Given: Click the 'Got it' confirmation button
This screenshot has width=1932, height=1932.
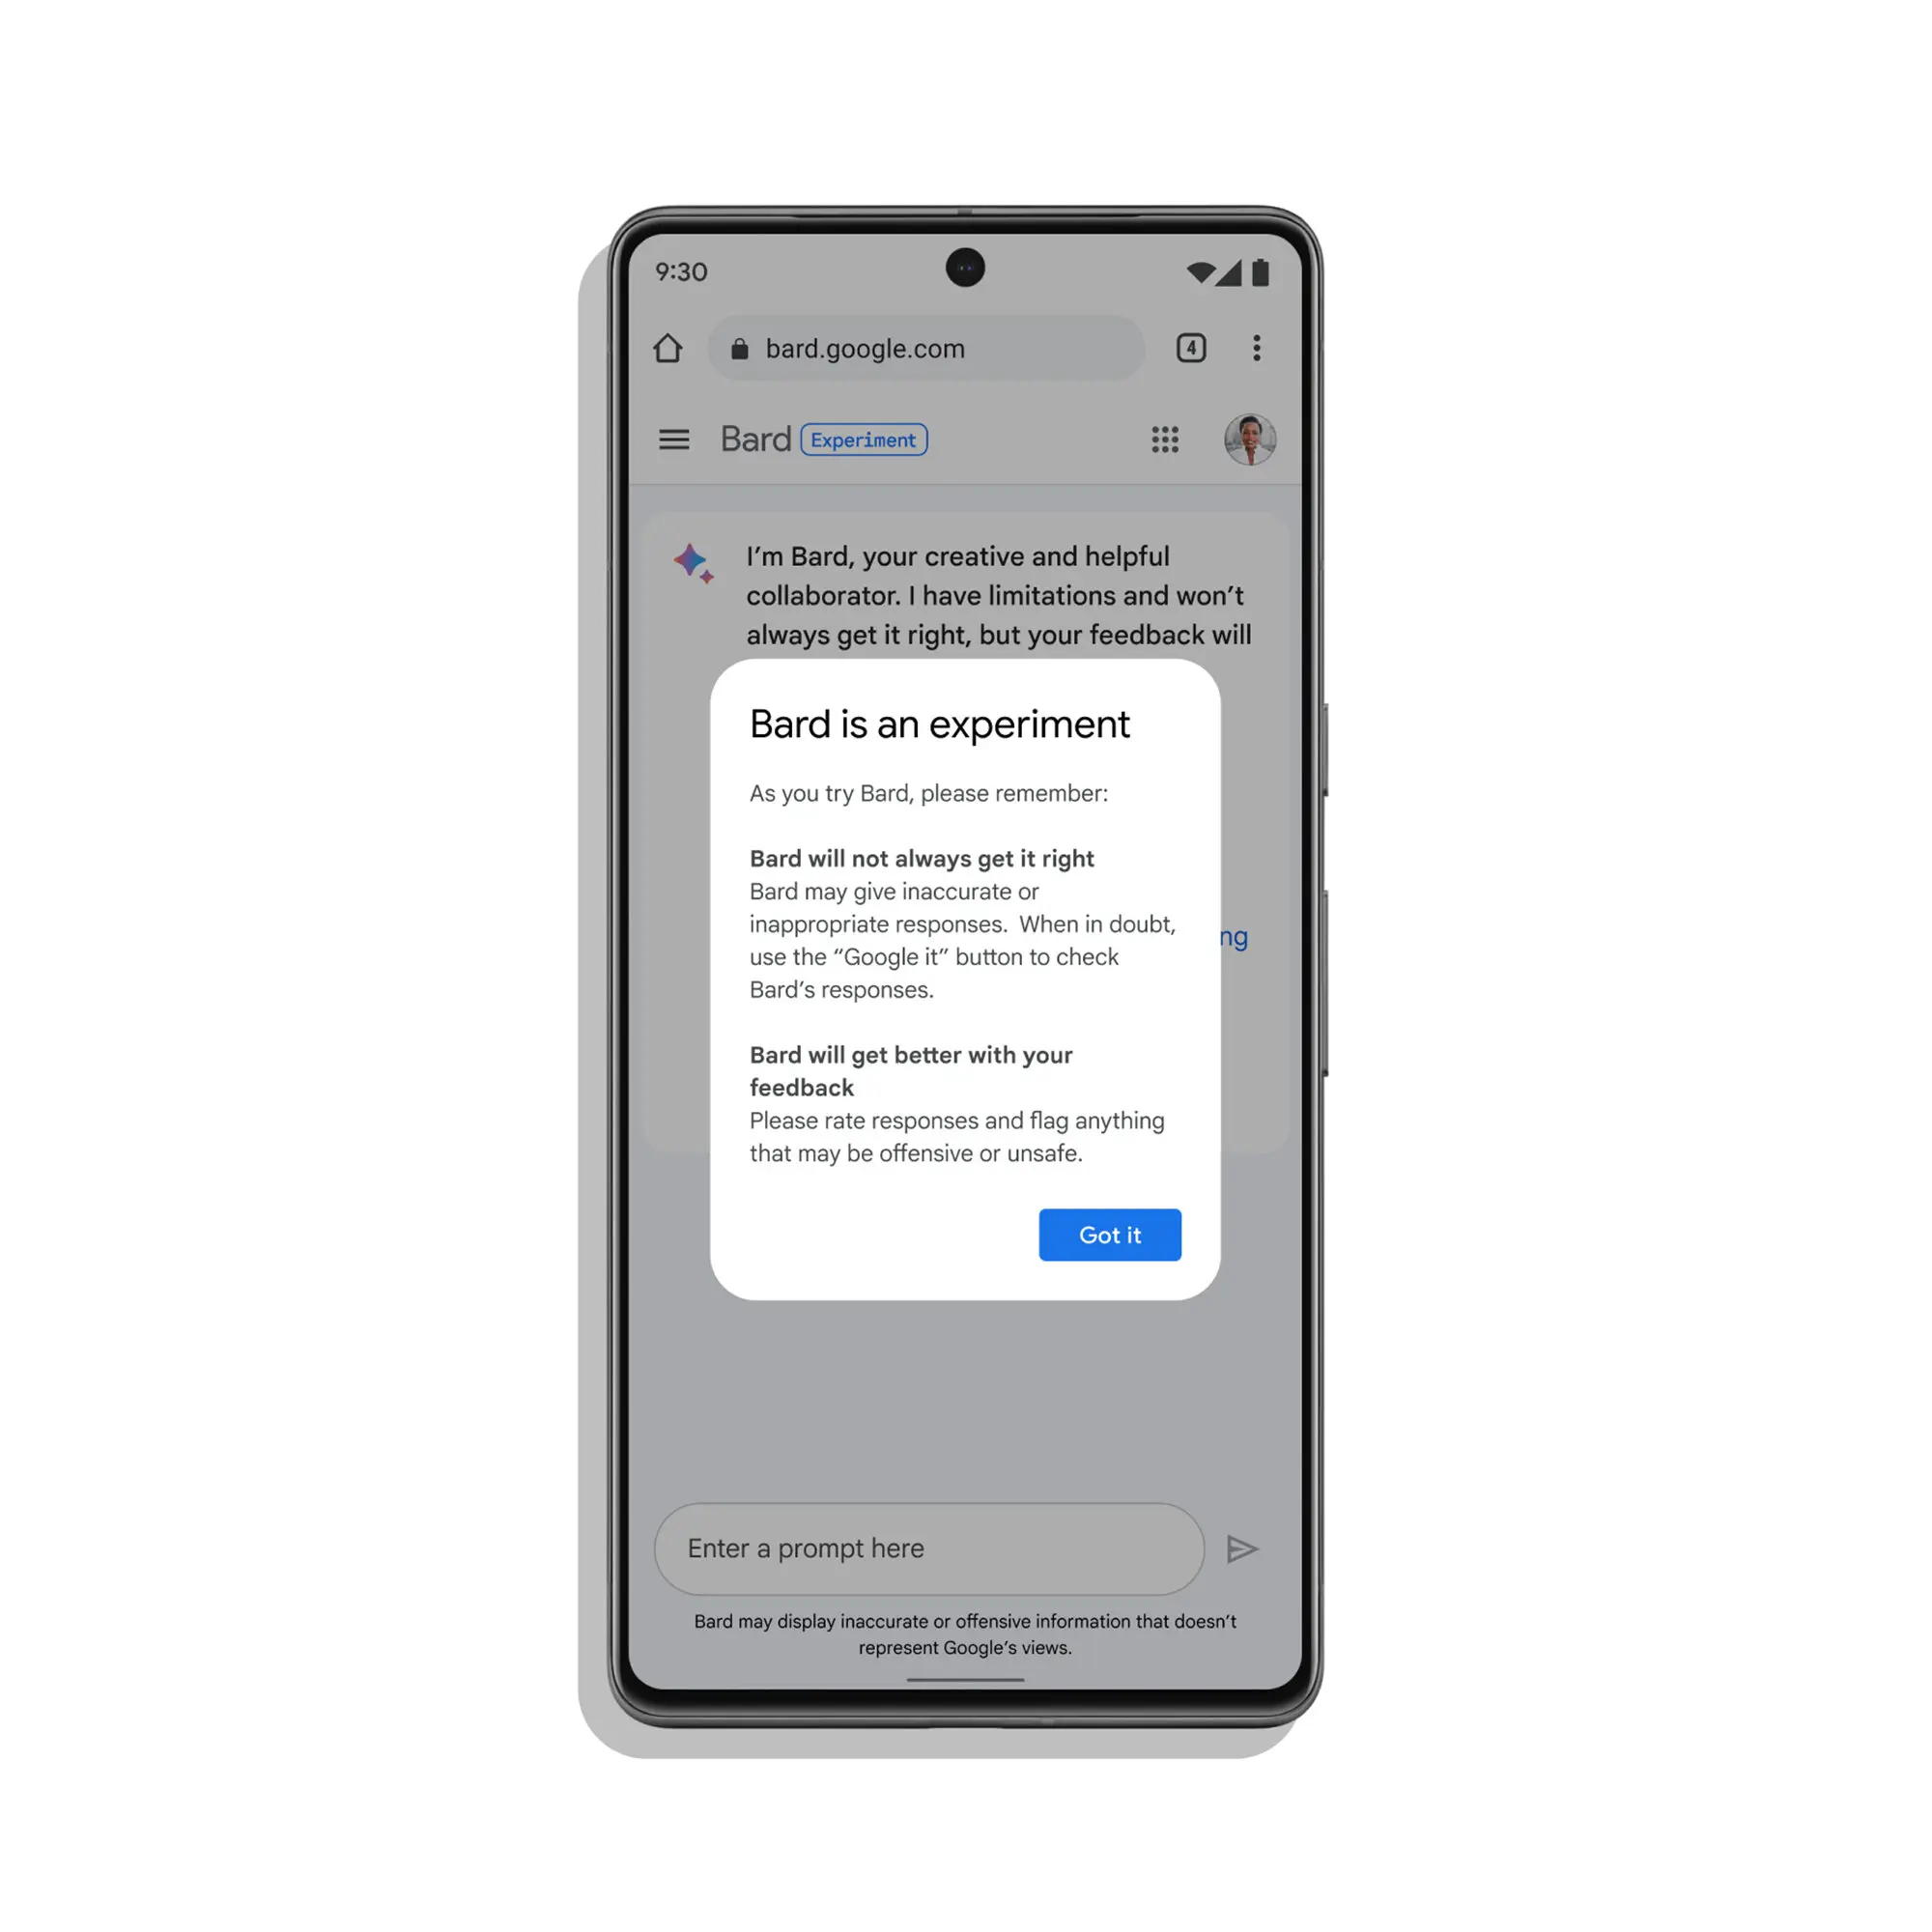Looking at the screenshot, I should [x=1109, y=1234].
